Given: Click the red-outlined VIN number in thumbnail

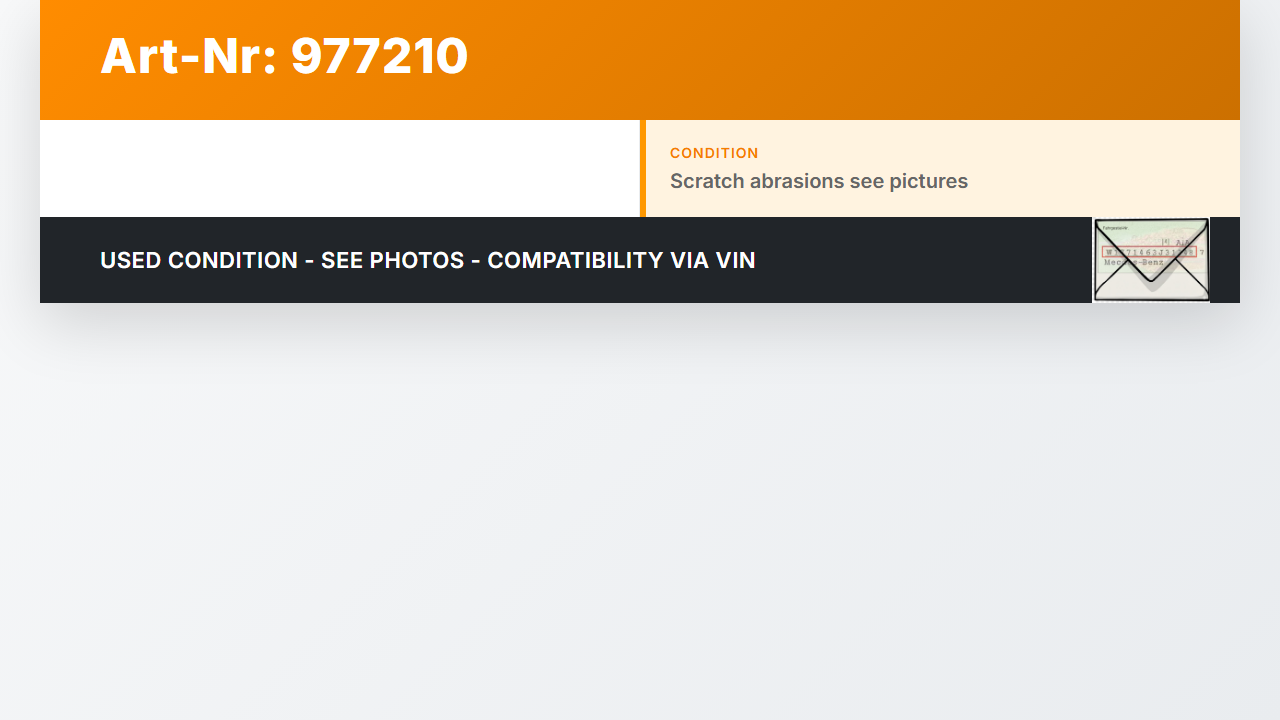Looking at the screenshot, I should [x=1149, y=252].
